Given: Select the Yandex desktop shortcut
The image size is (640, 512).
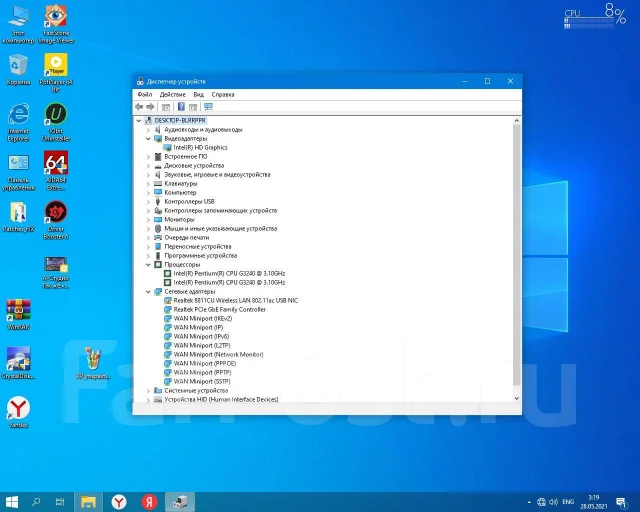Looking at the screenshot, I should [18, 412].
